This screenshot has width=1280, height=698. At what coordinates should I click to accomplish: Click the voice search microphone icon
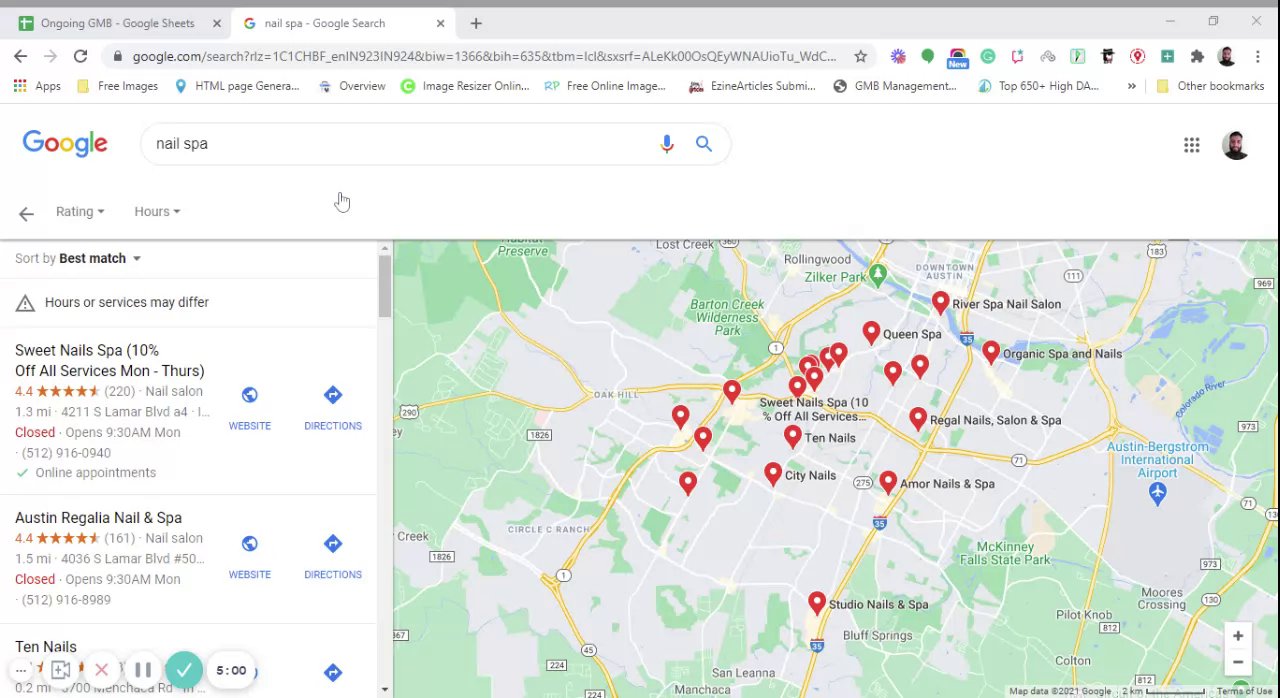(x=667, y=144)
